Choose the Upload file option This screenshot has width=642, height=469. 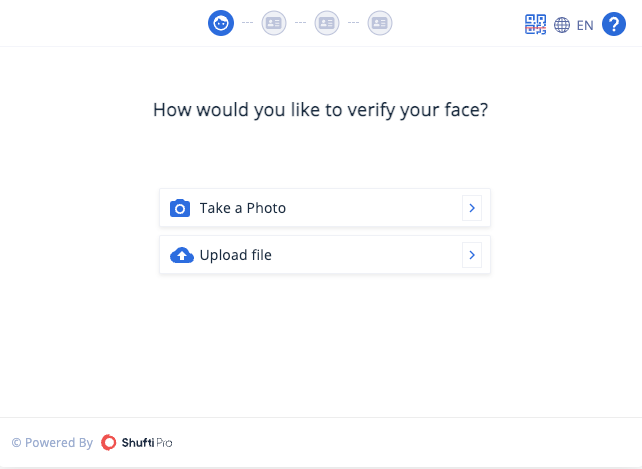pos(325,255)
